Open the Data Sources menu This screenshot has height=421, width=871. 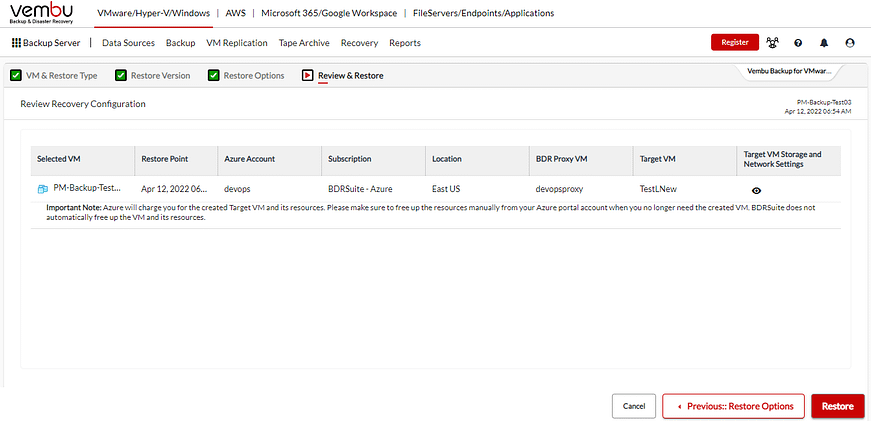(x=128, y=43)
